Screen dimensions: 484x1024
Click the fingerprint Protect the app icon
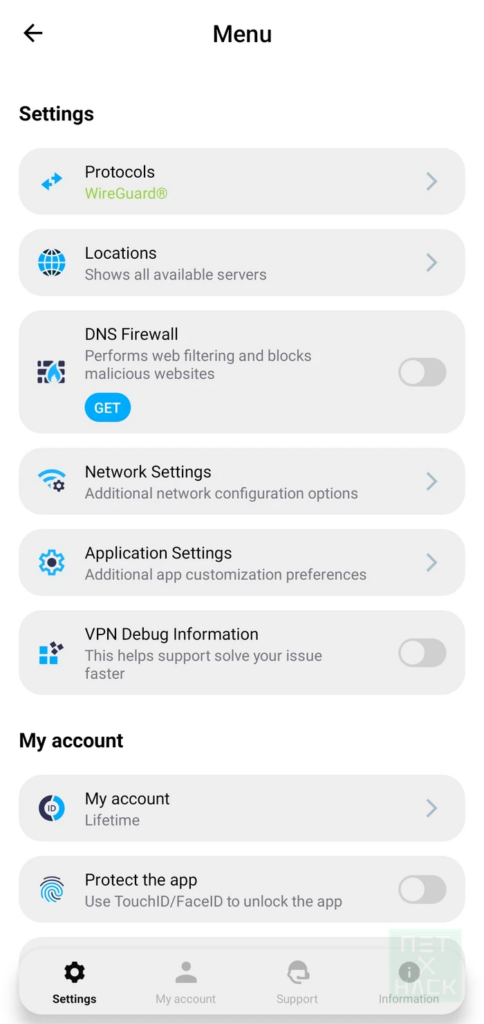click(x=52, y=889)
